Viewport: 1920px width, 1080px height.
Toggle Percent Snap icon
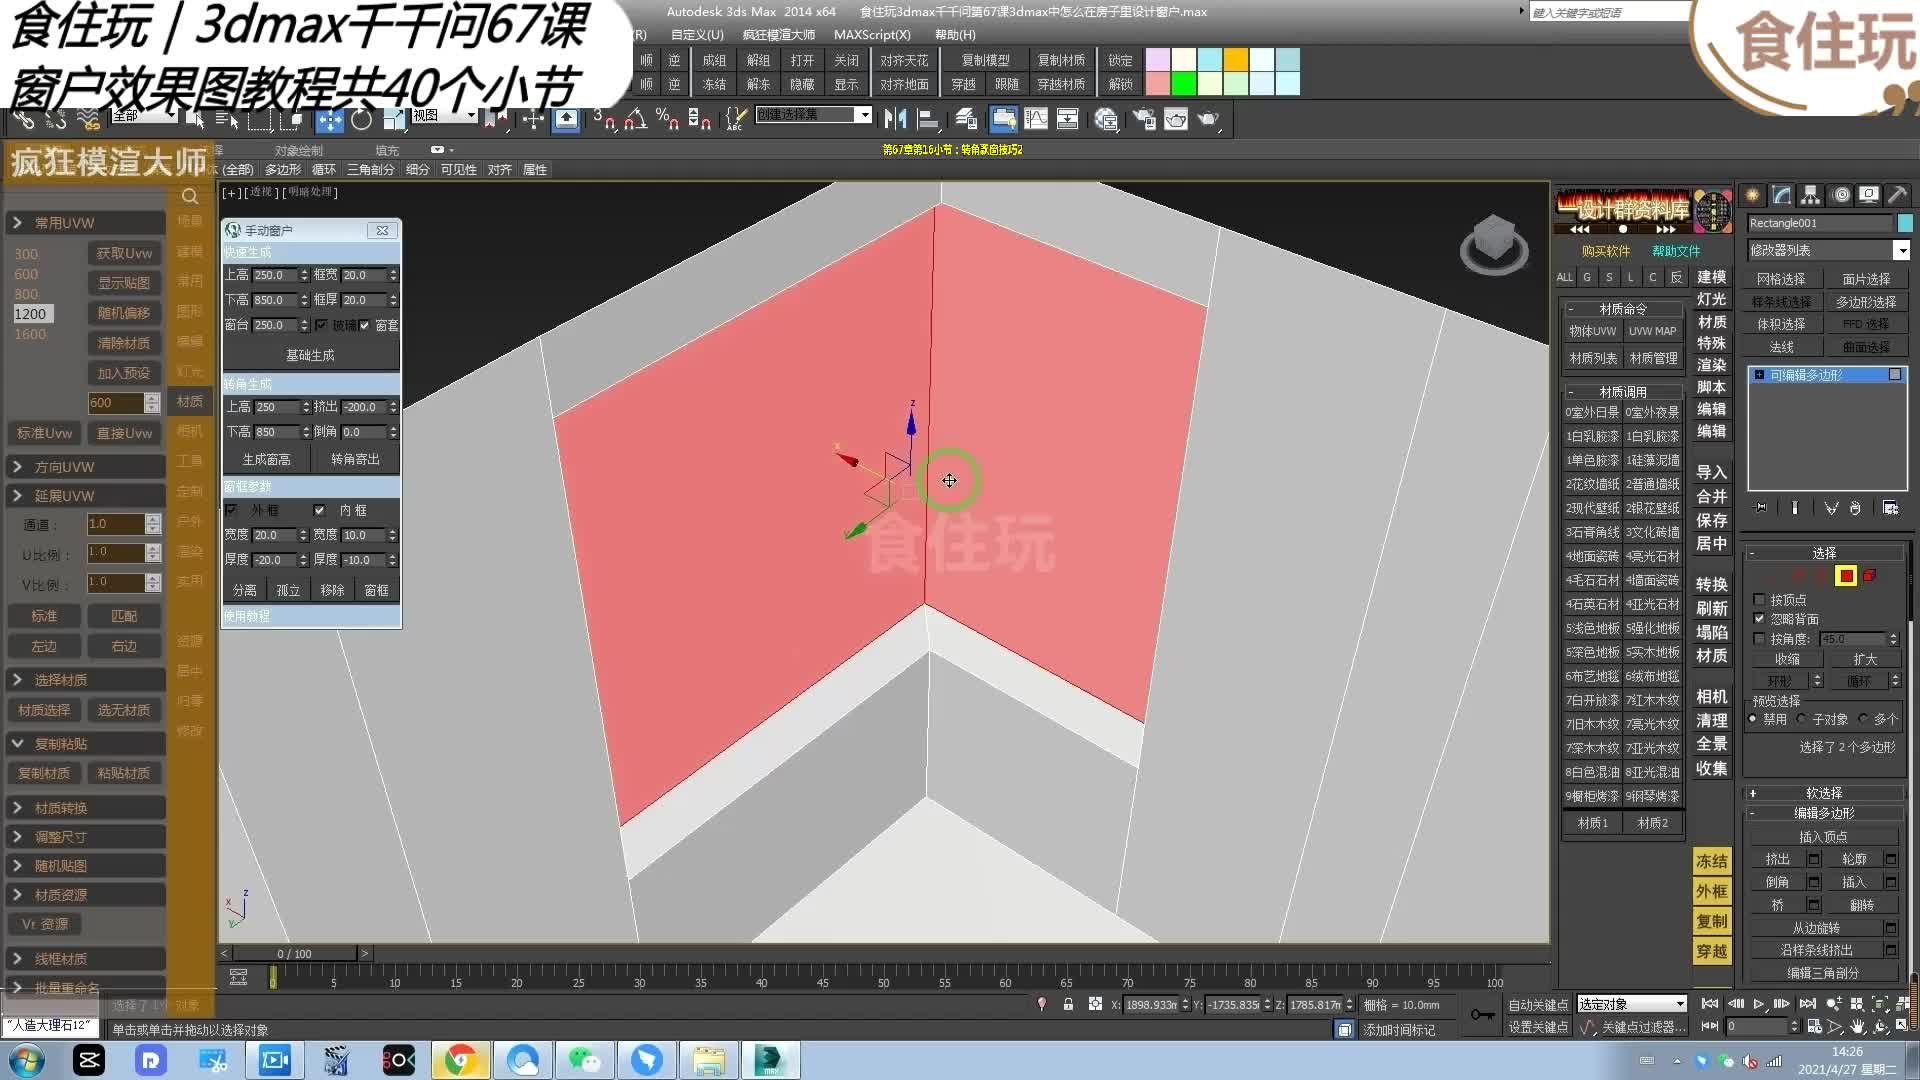tap(667, 120)
